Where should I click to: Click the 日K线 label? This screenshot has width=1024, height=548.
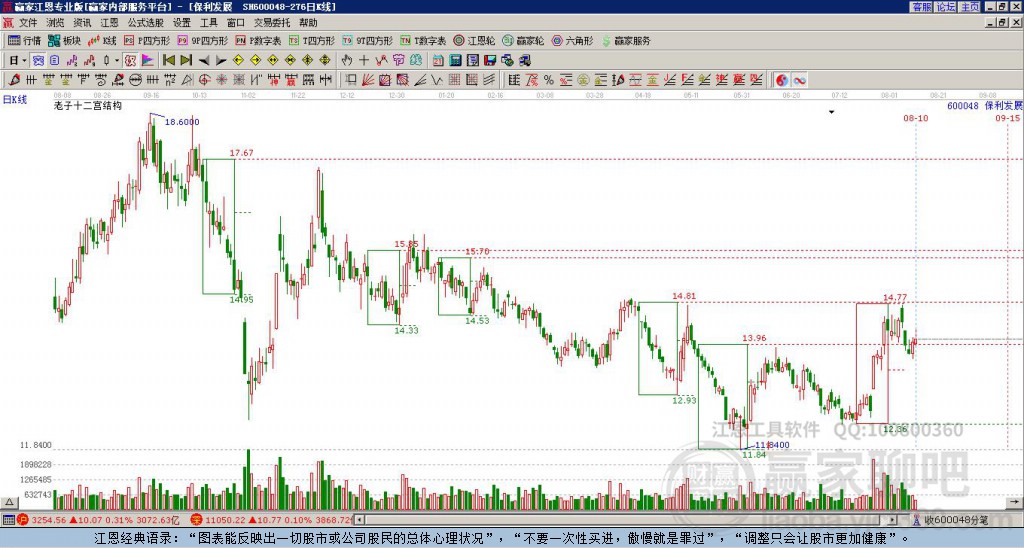click(x=15, y=100)
